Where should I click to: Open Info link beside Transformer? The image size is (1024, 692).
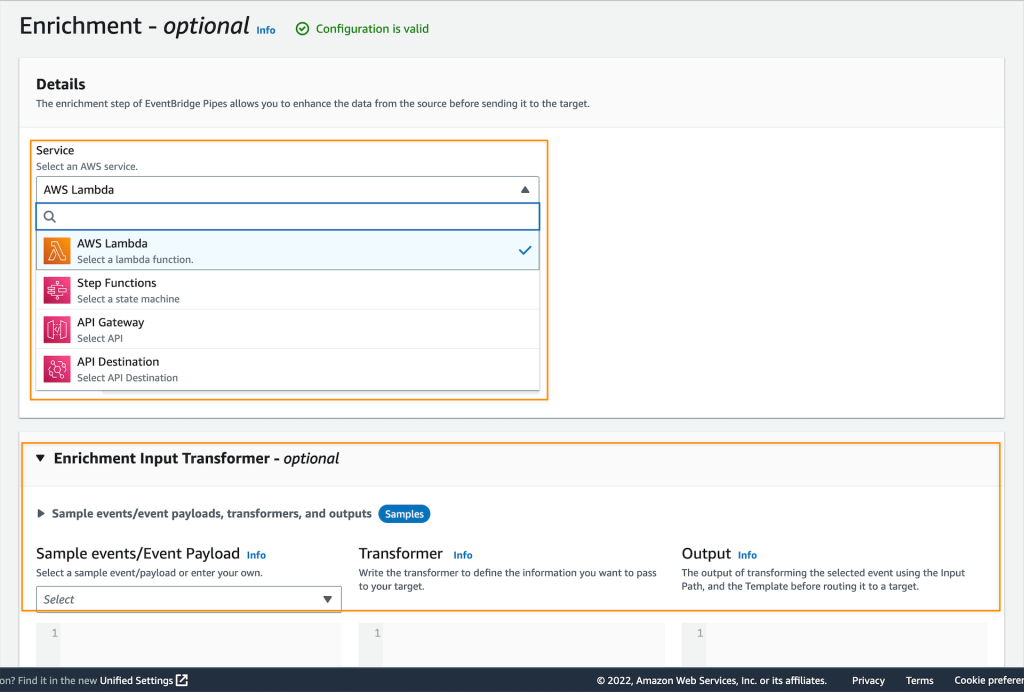[x=463, y=555]
